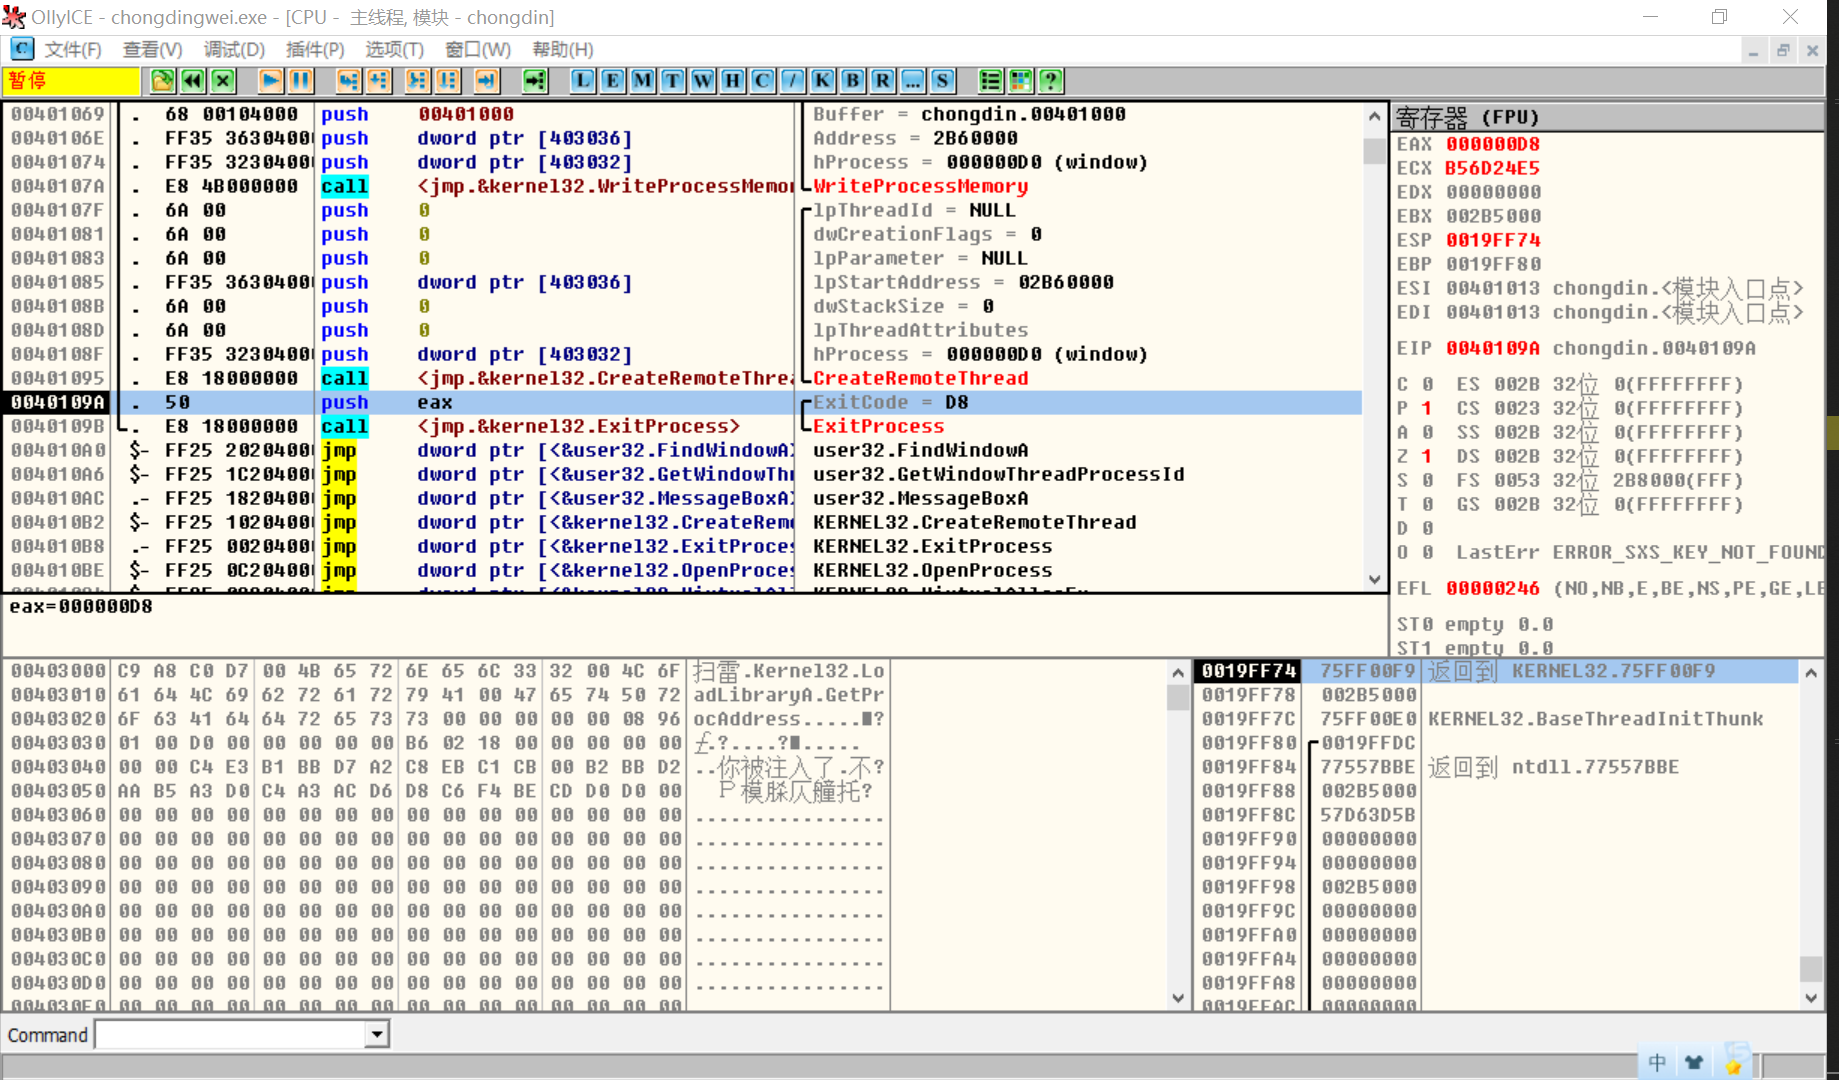
Task: Select the Z flag value in registers
Action: click(x=1427, y=456)
